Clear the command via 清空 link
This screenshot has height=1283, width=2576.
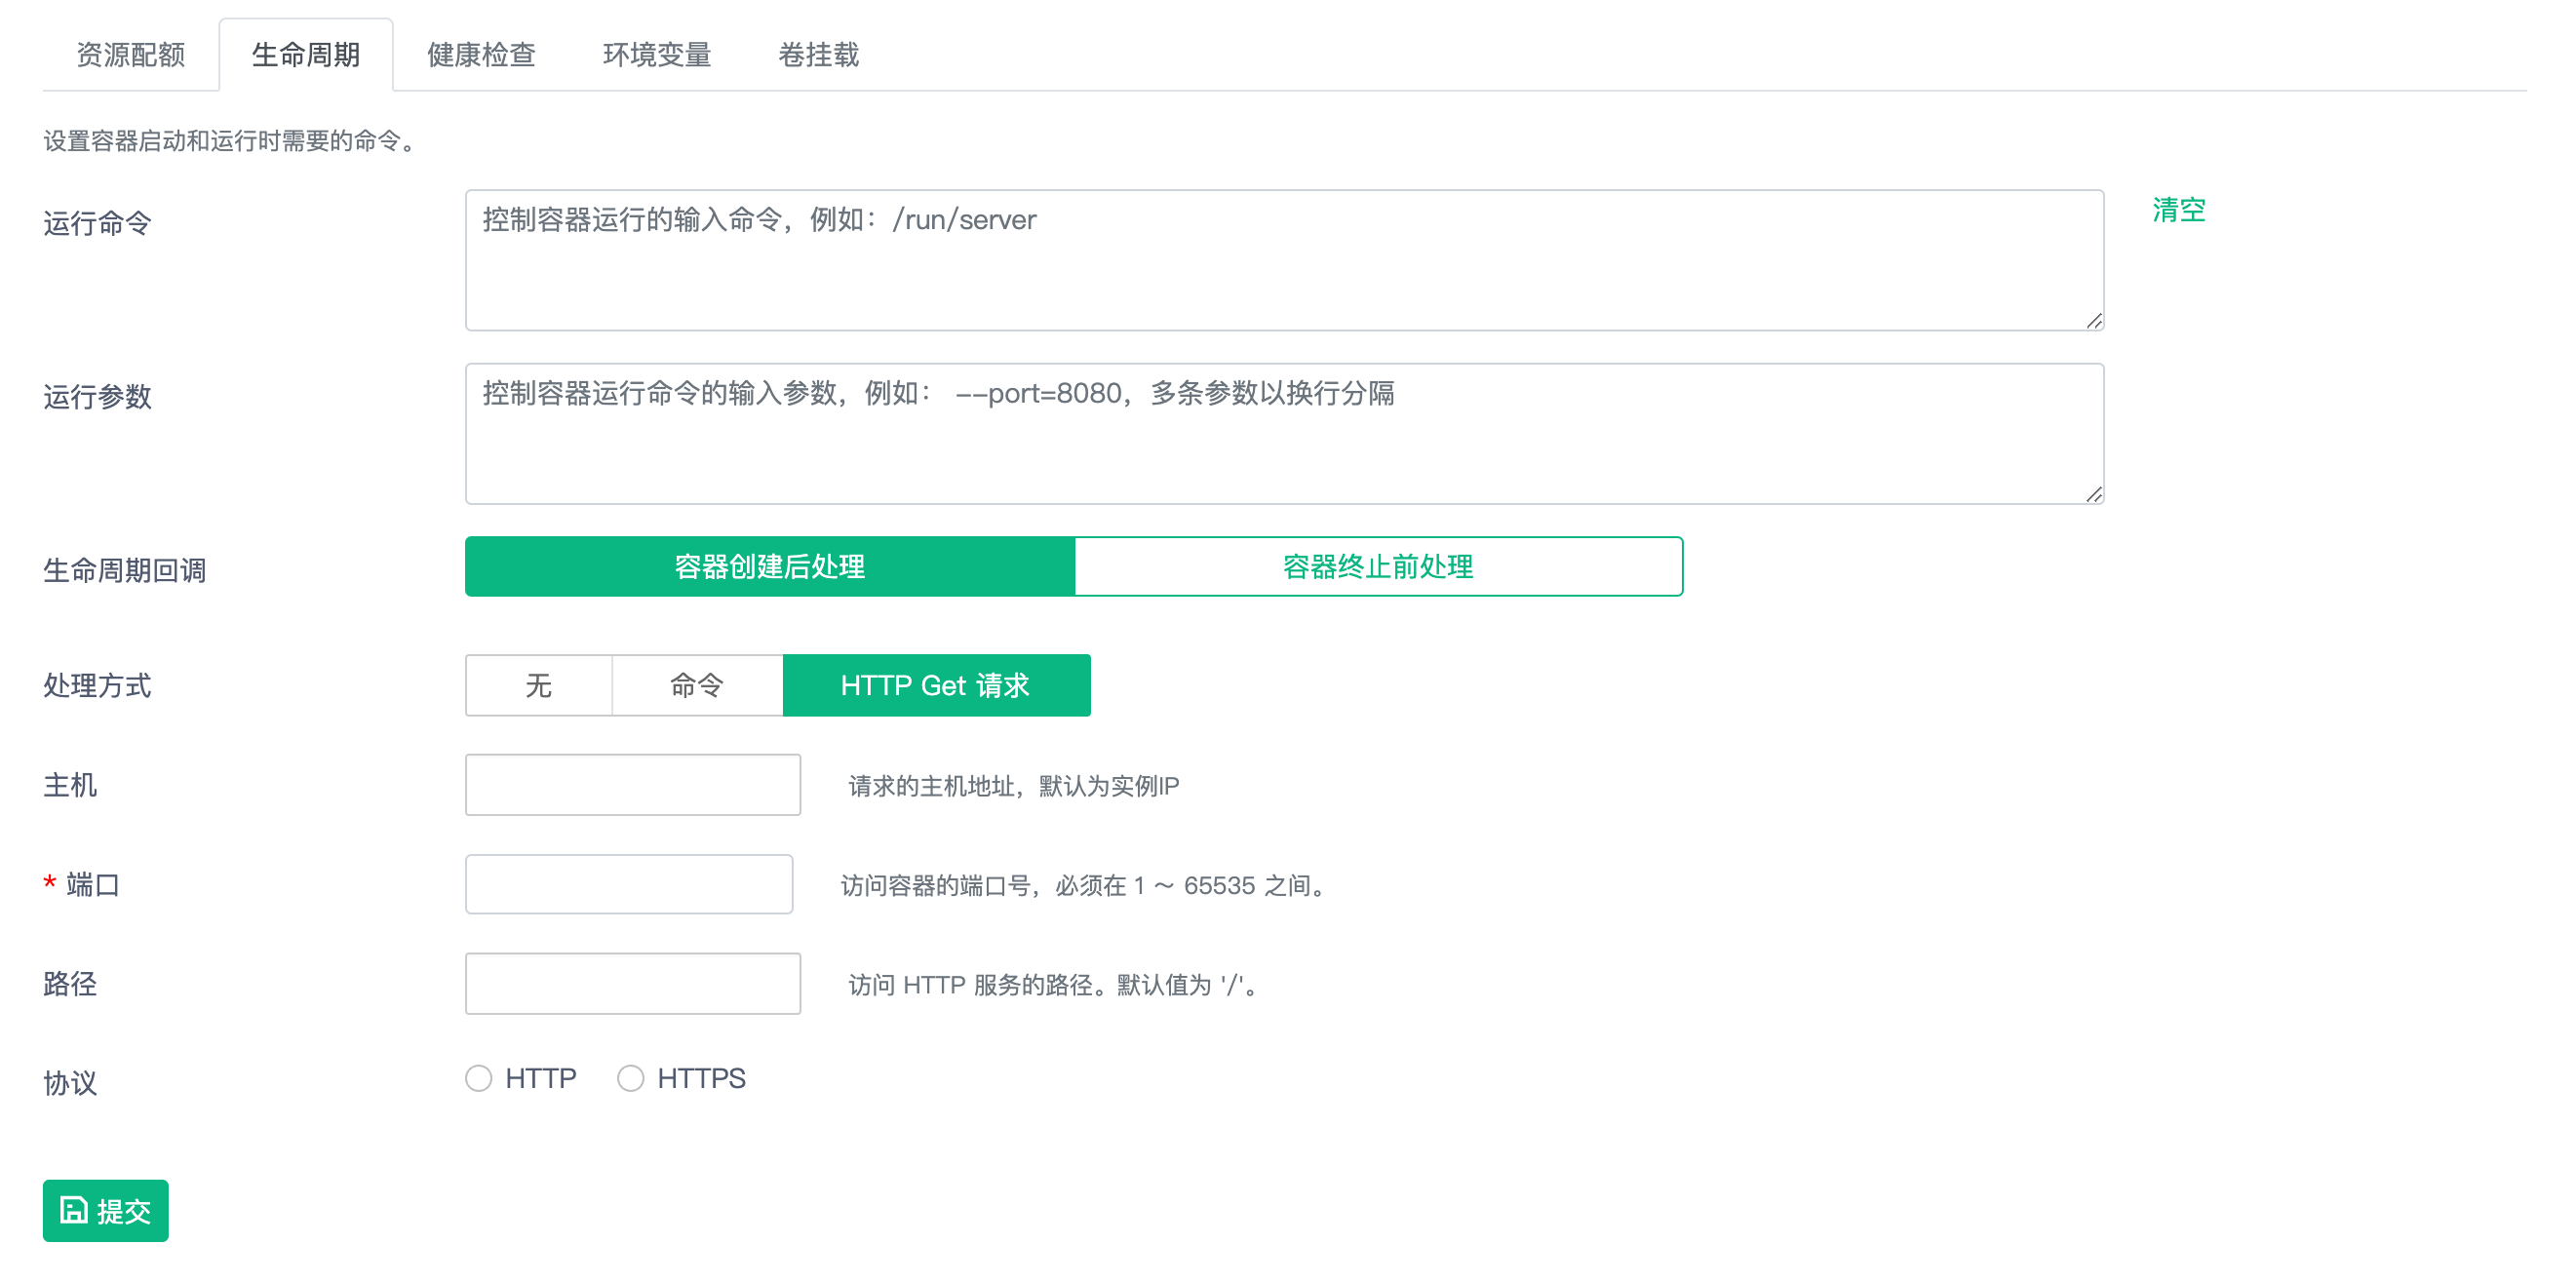[2178, 210]
